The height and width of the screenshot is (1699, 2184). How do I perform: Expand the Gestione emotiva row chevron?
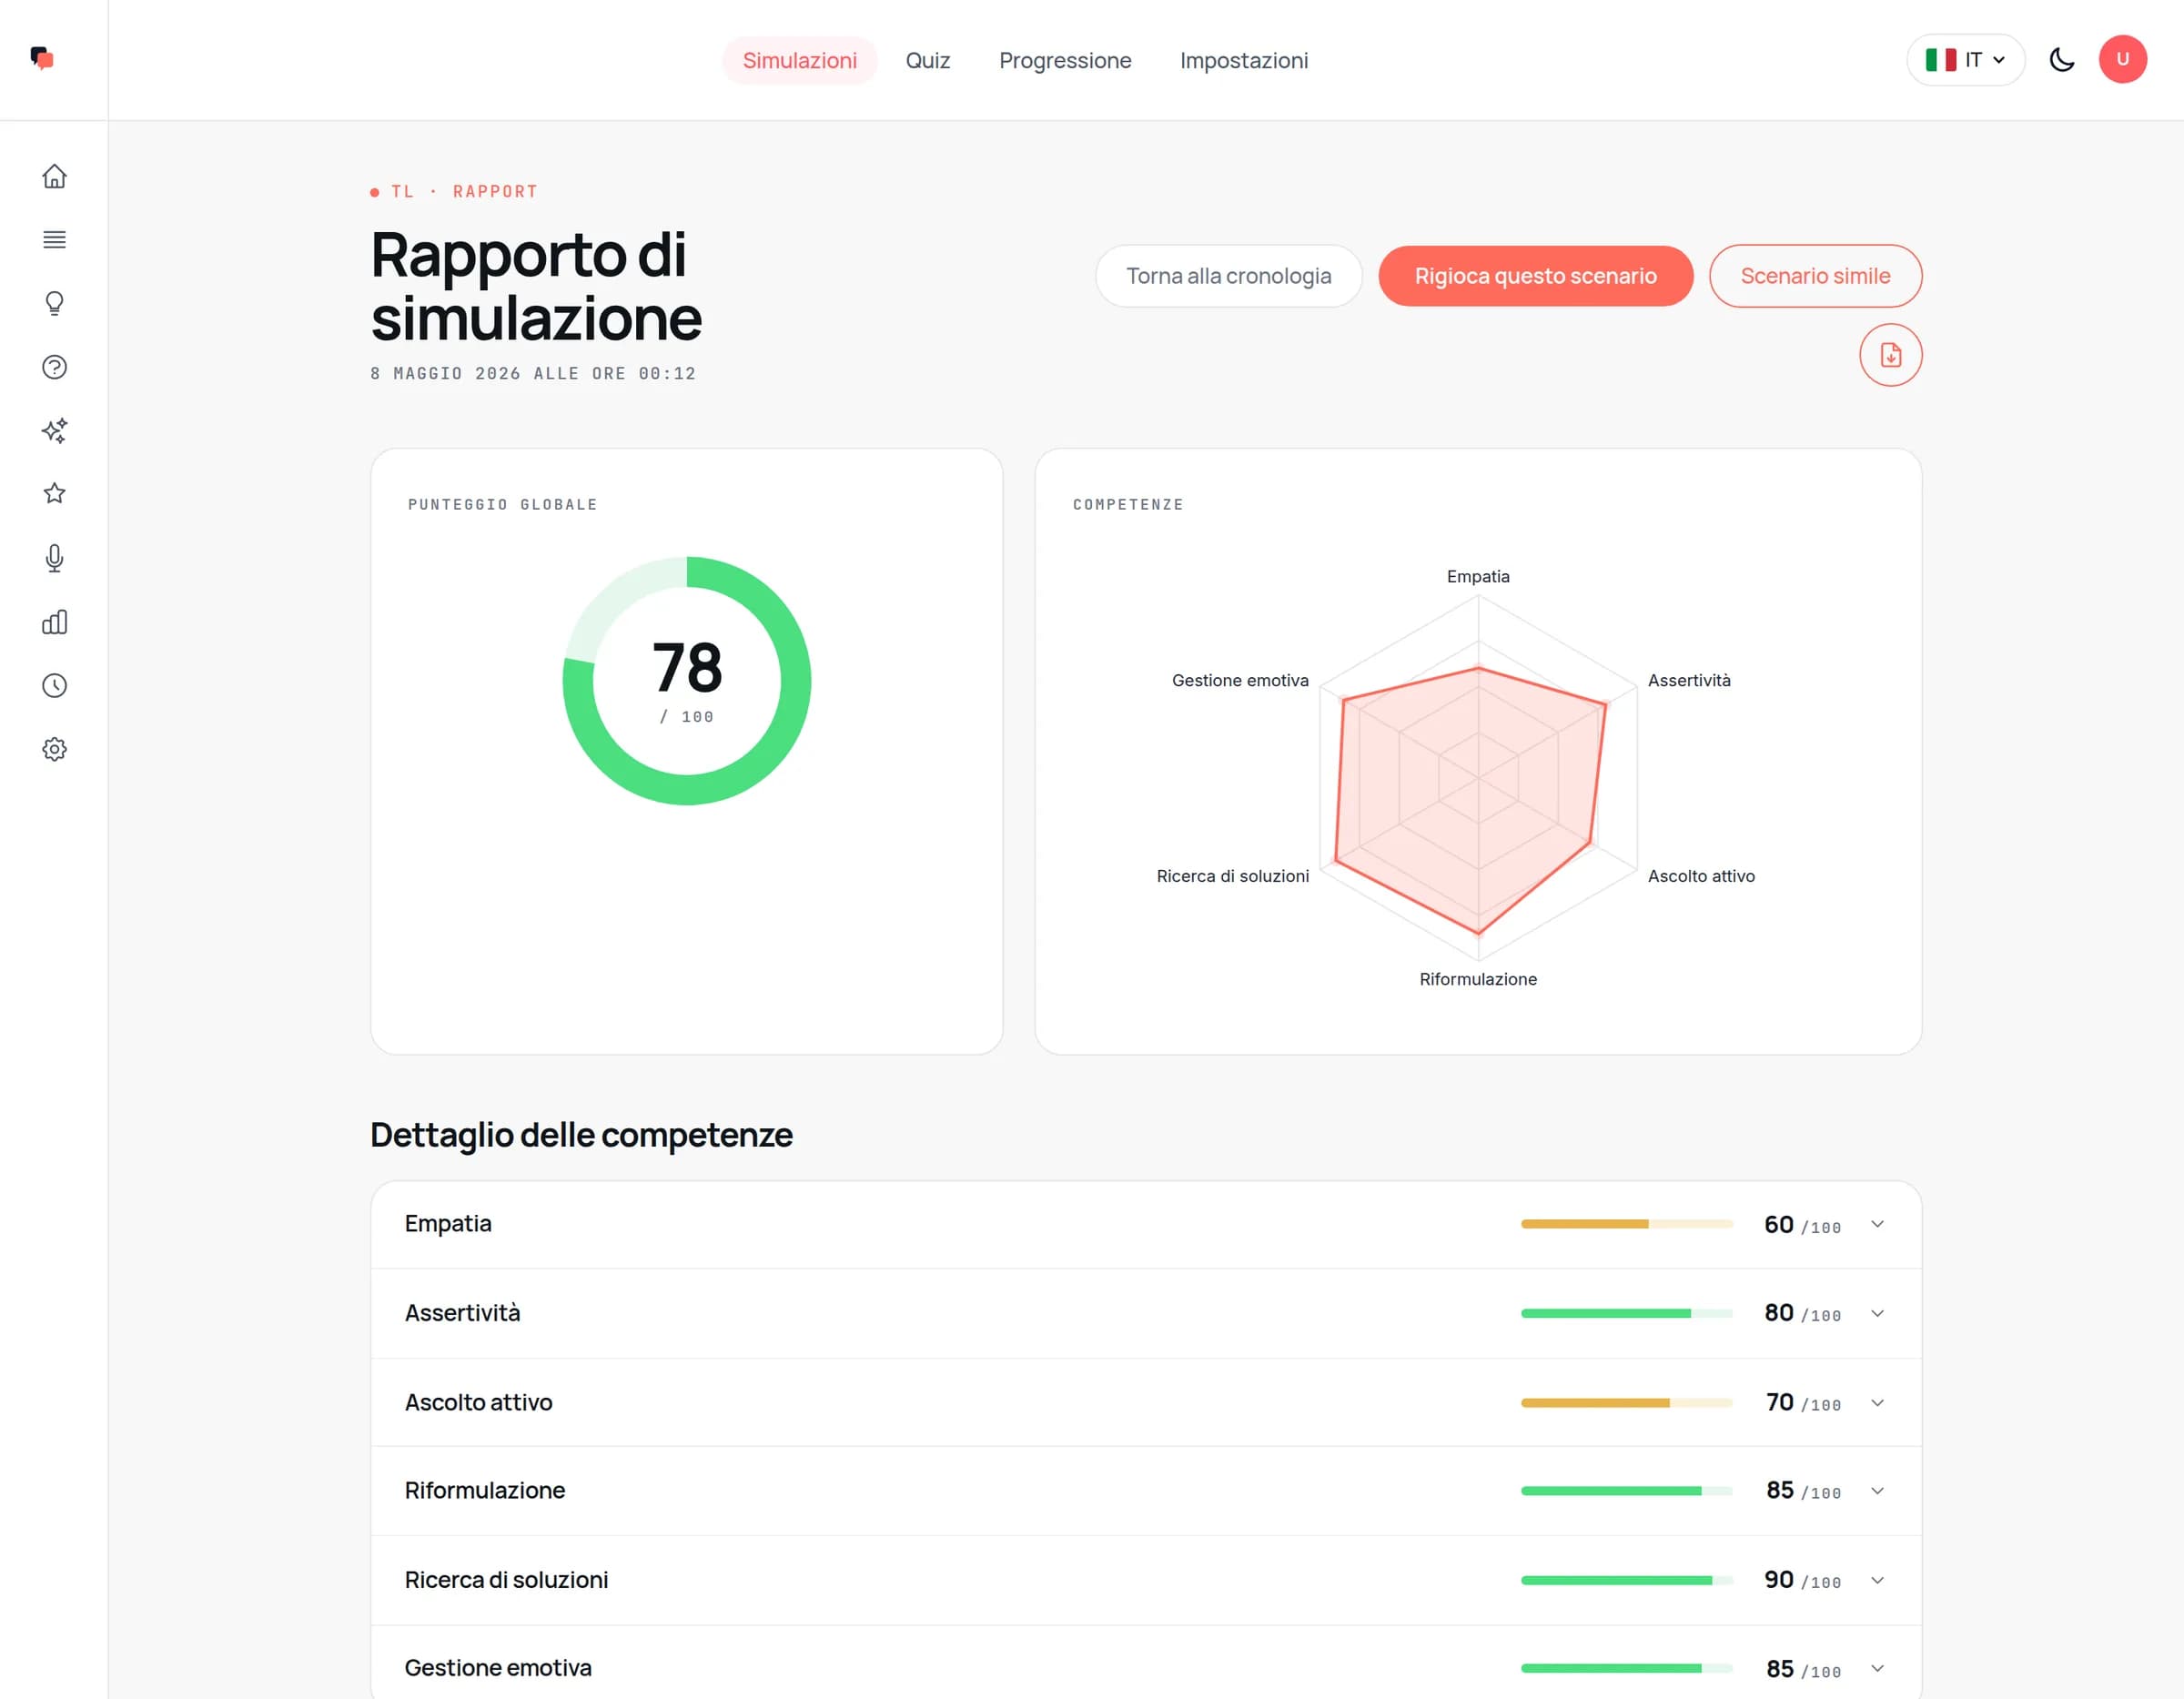(1877, 1668)
